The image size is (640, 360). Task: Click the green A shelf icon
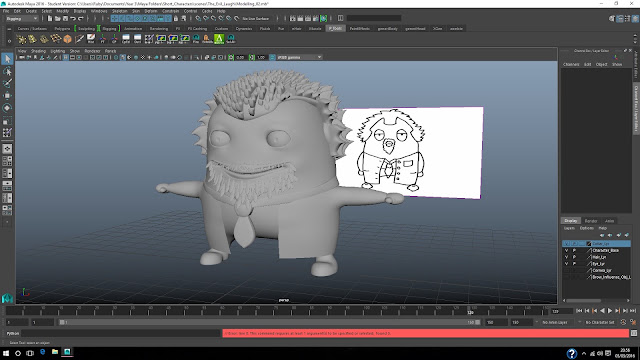coord(219,39)
